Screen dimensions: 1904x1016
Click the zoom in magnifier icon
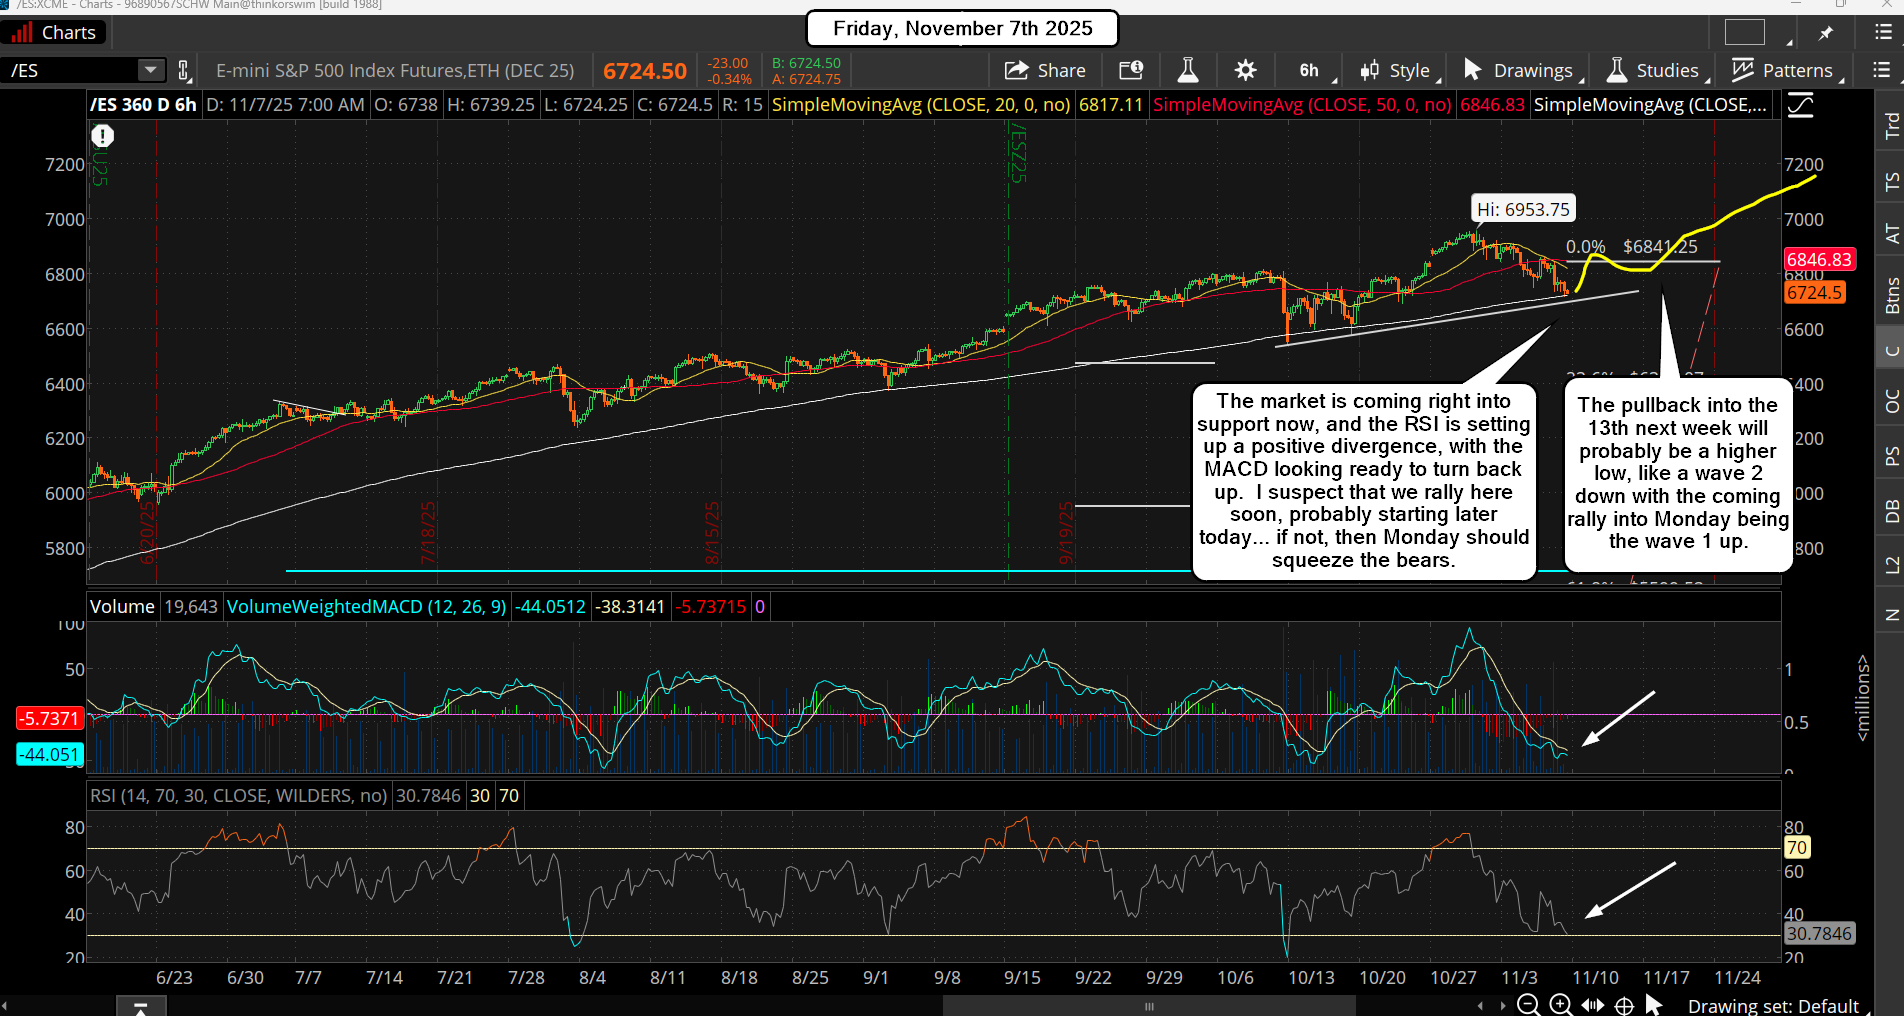[x=1560, y=1005]
